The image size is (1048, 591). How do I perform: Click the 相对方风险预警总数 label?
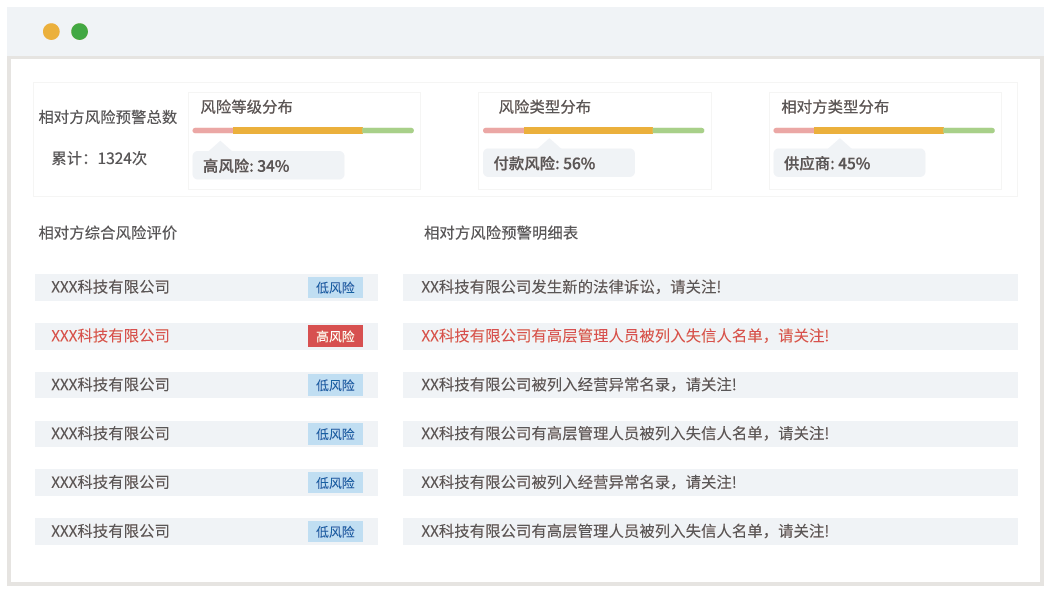pyautogui.click(x=108, y=117)
